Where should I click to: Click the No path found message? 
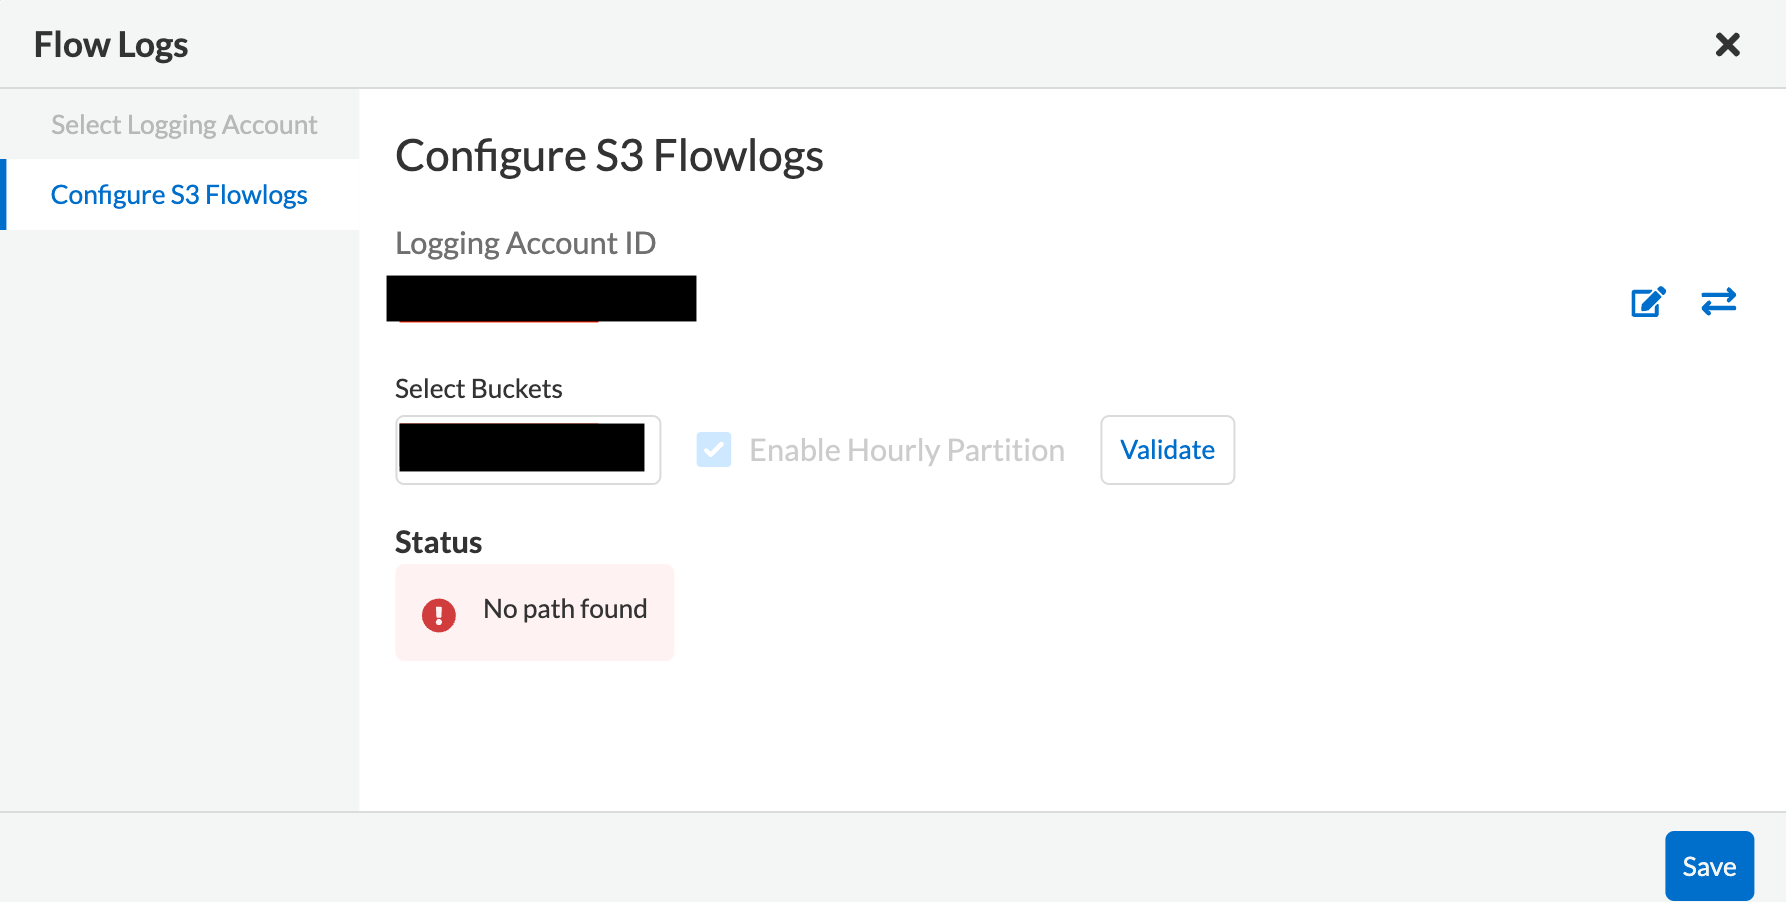(x=565, y=609)
